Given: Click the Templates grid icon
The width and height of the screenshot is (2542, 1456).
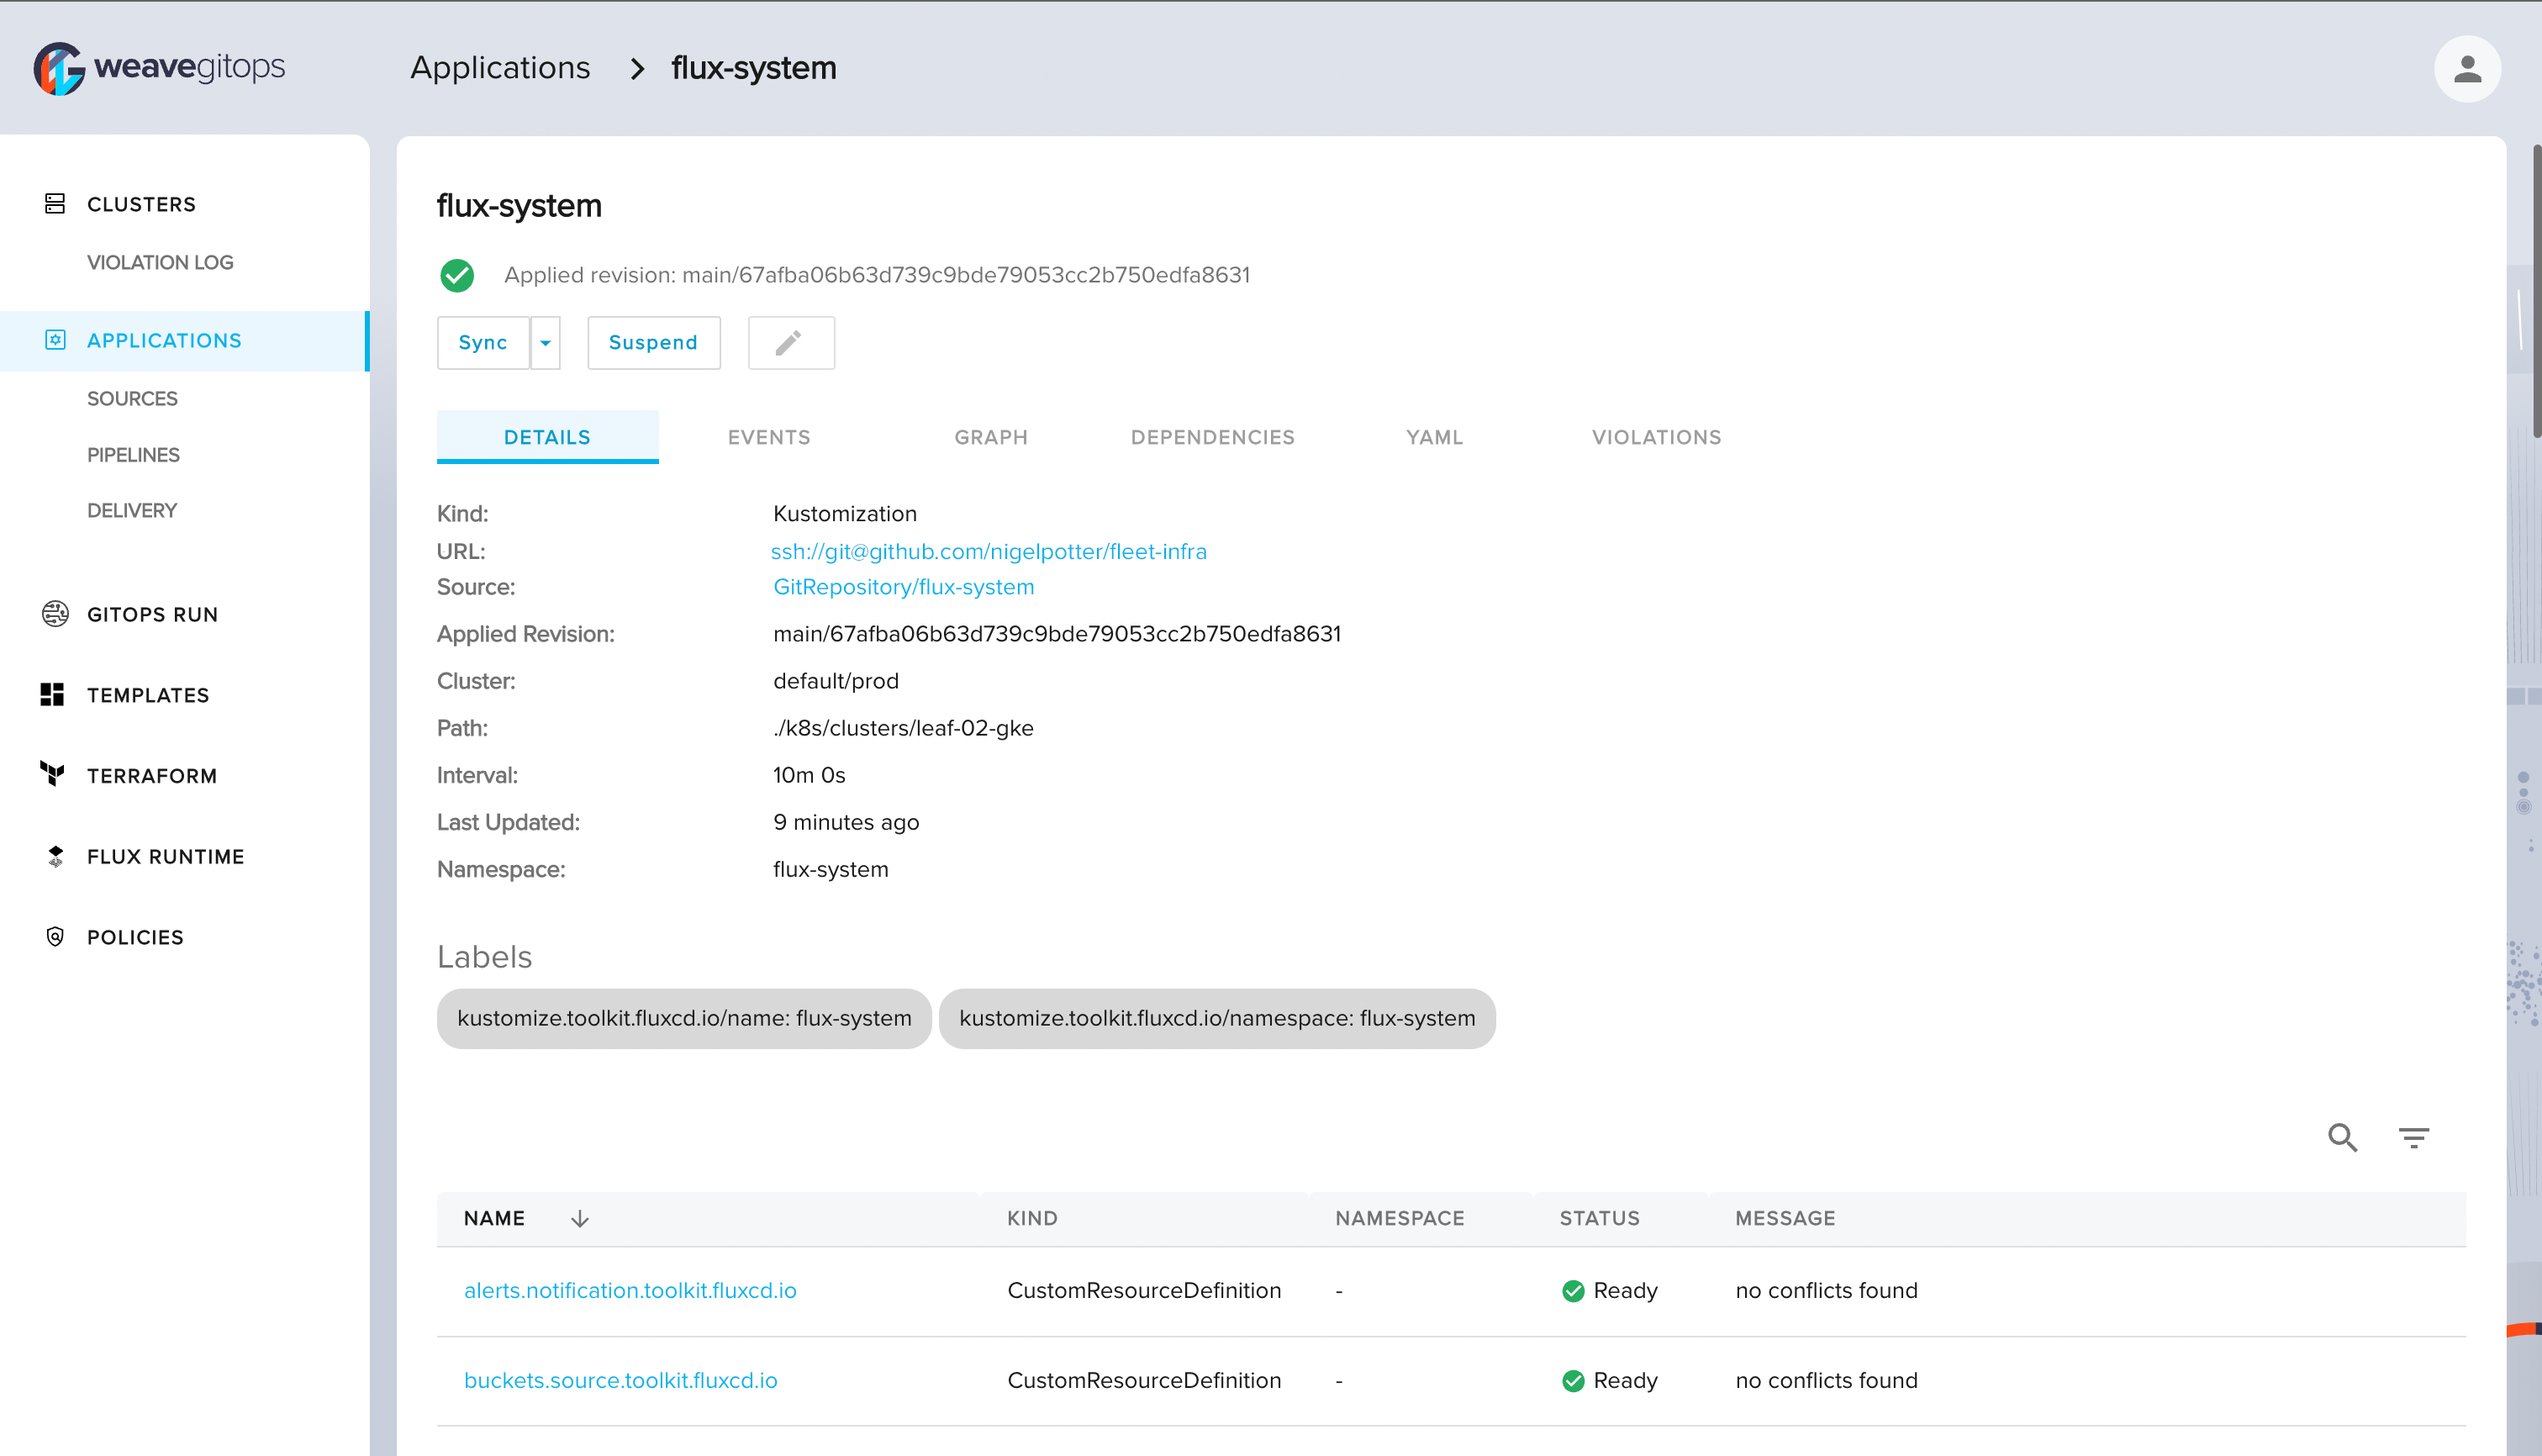Looking at the screenshot, I should [53, 694].
